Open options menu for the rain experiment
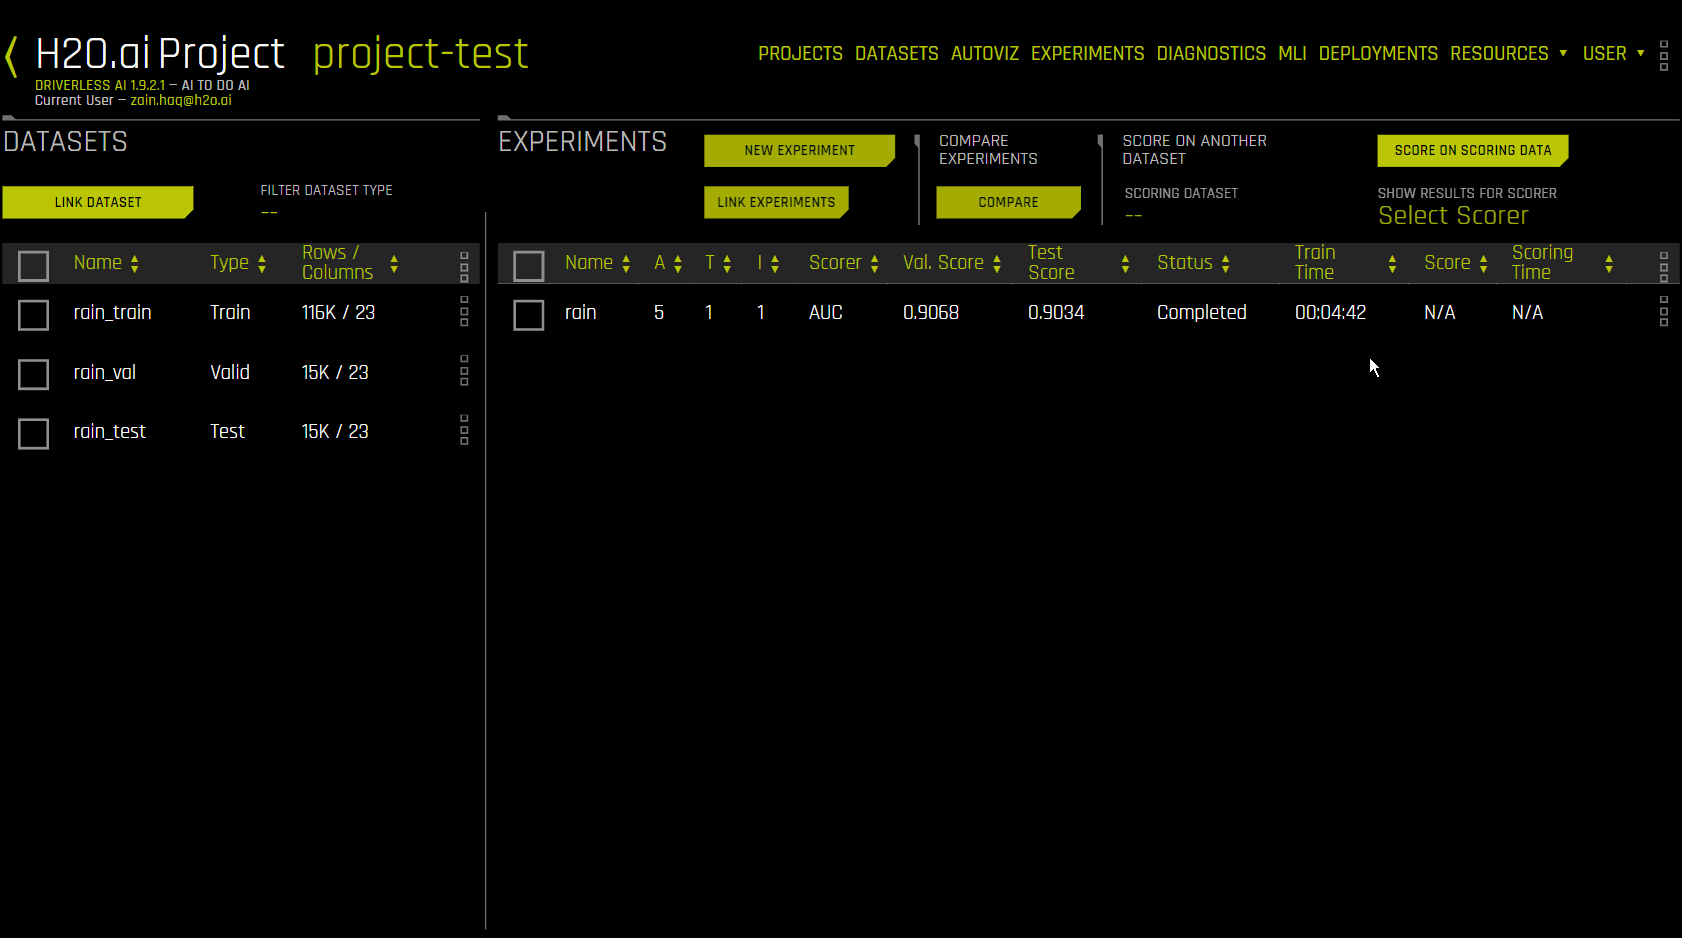This screenshot has width=1682, height=938. [1665, 312]
